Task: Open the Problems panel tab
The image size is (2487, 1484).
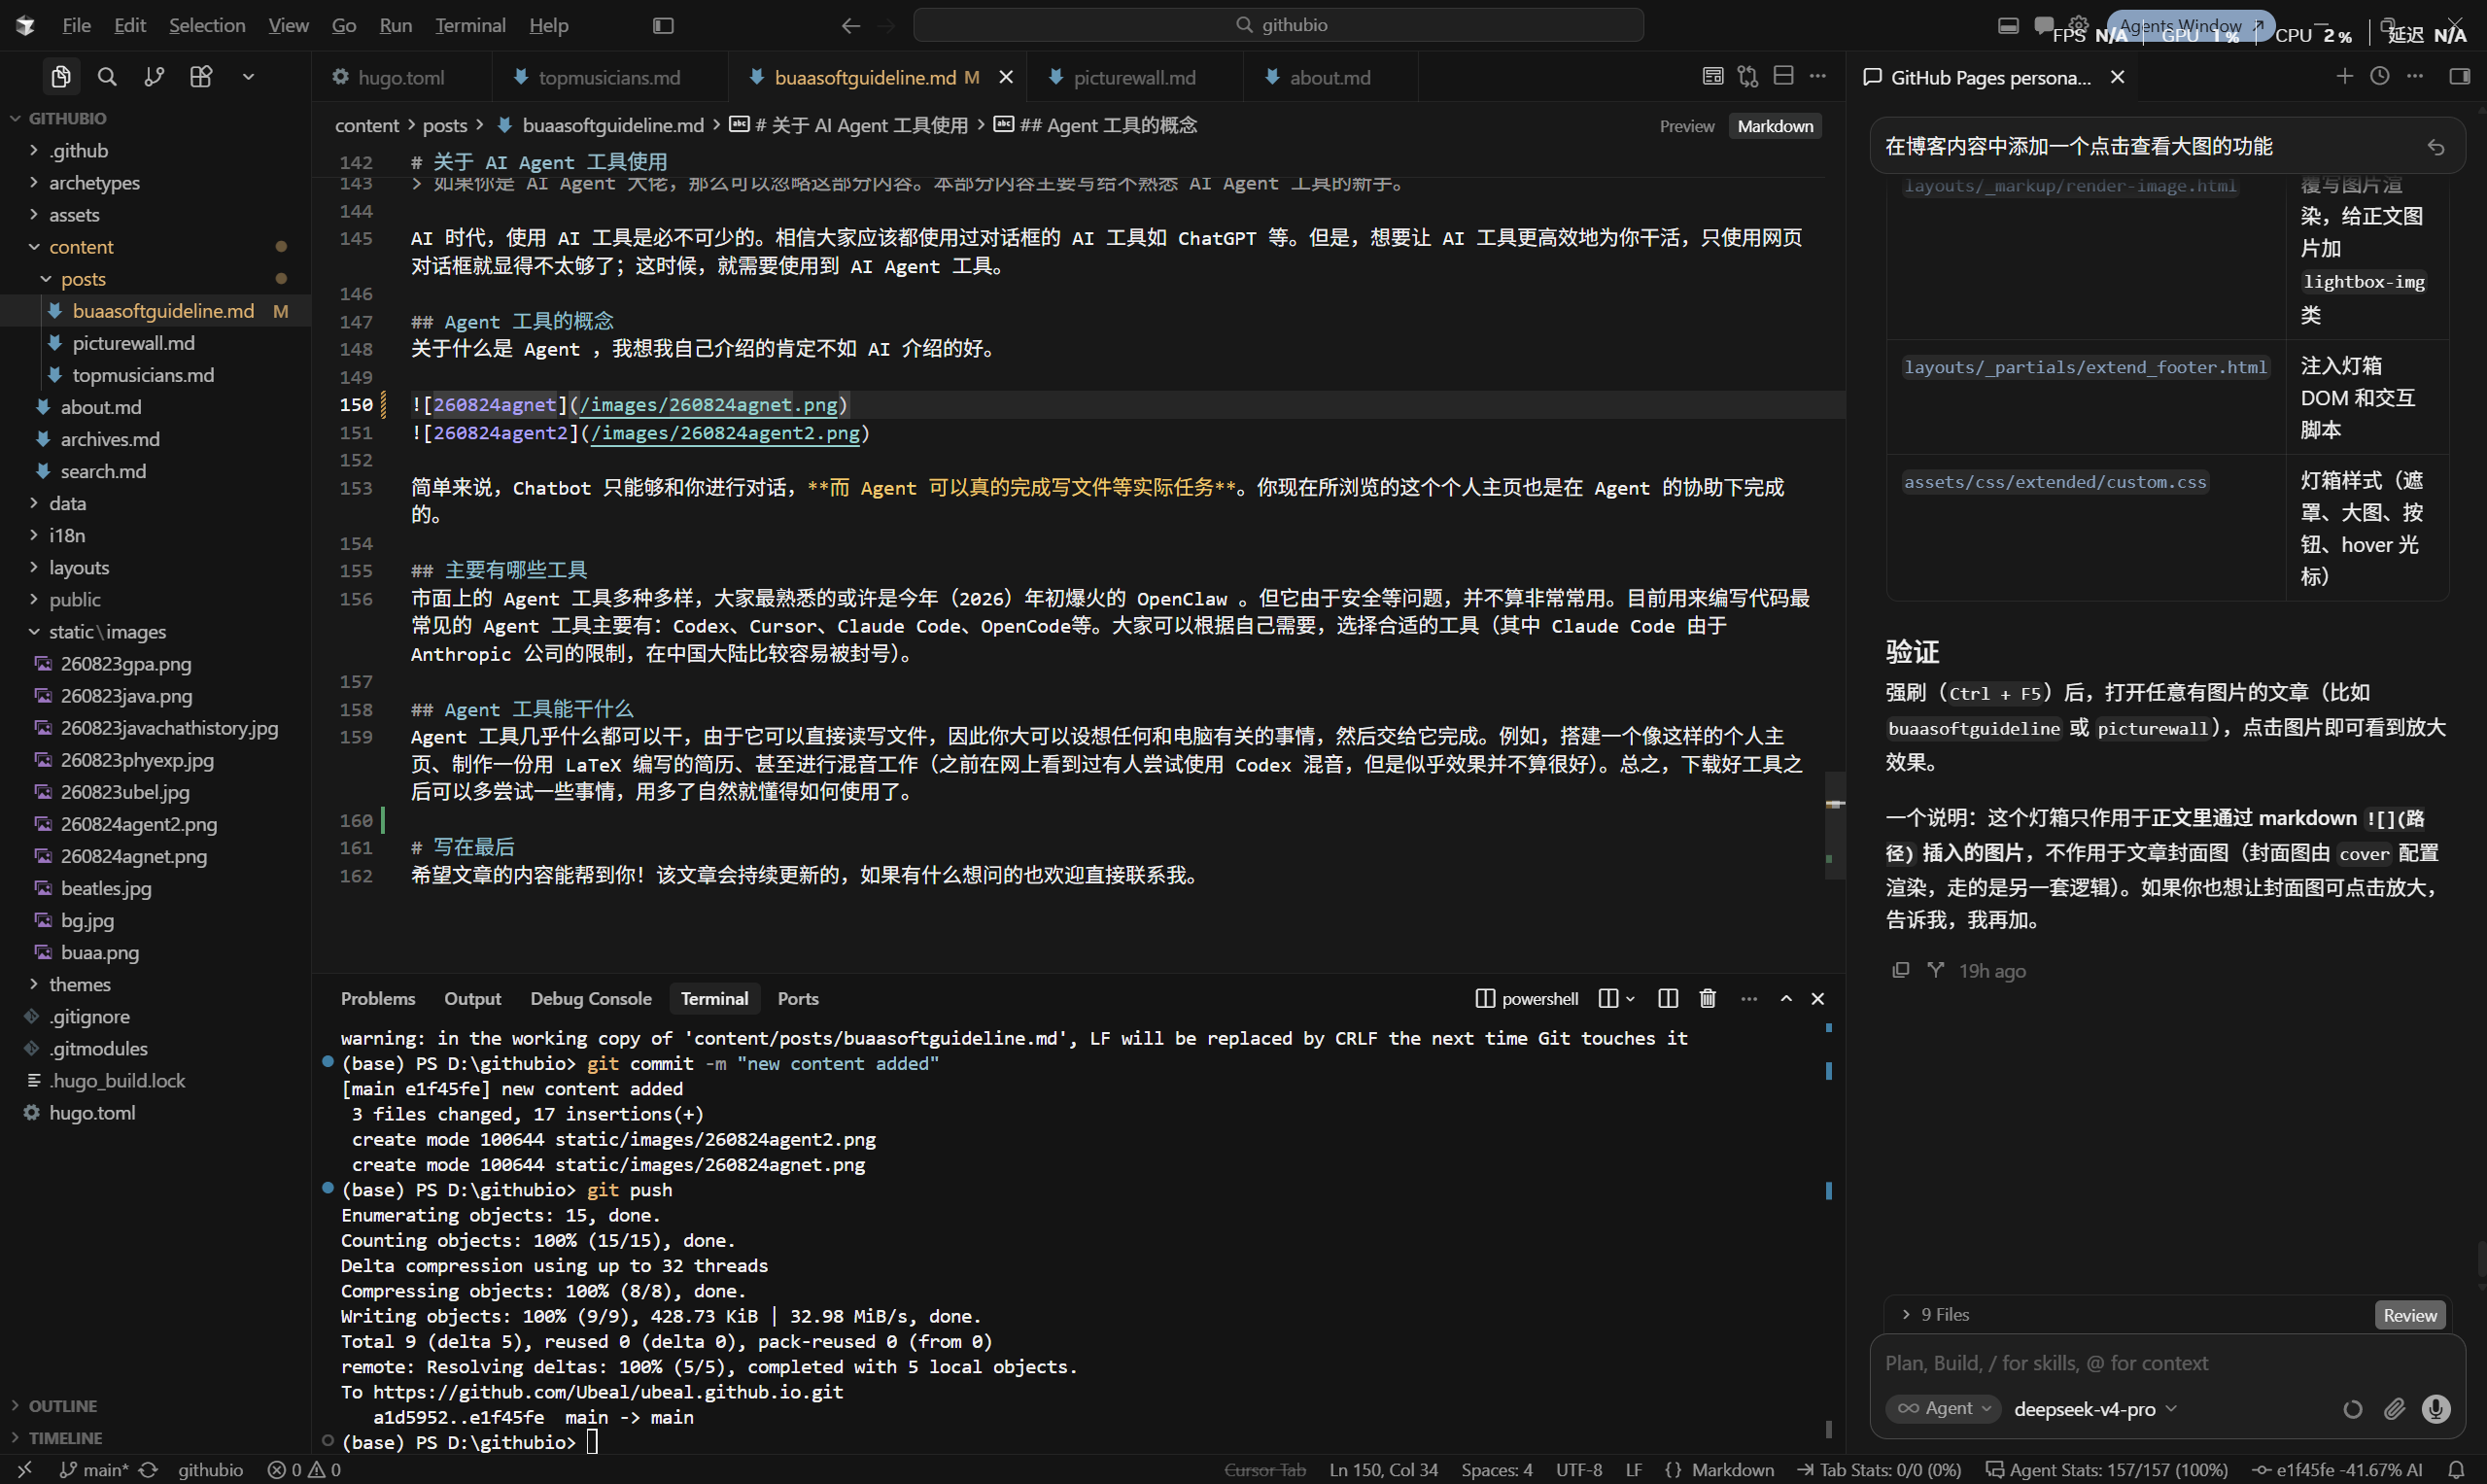Action: click(x=378, y=998)
